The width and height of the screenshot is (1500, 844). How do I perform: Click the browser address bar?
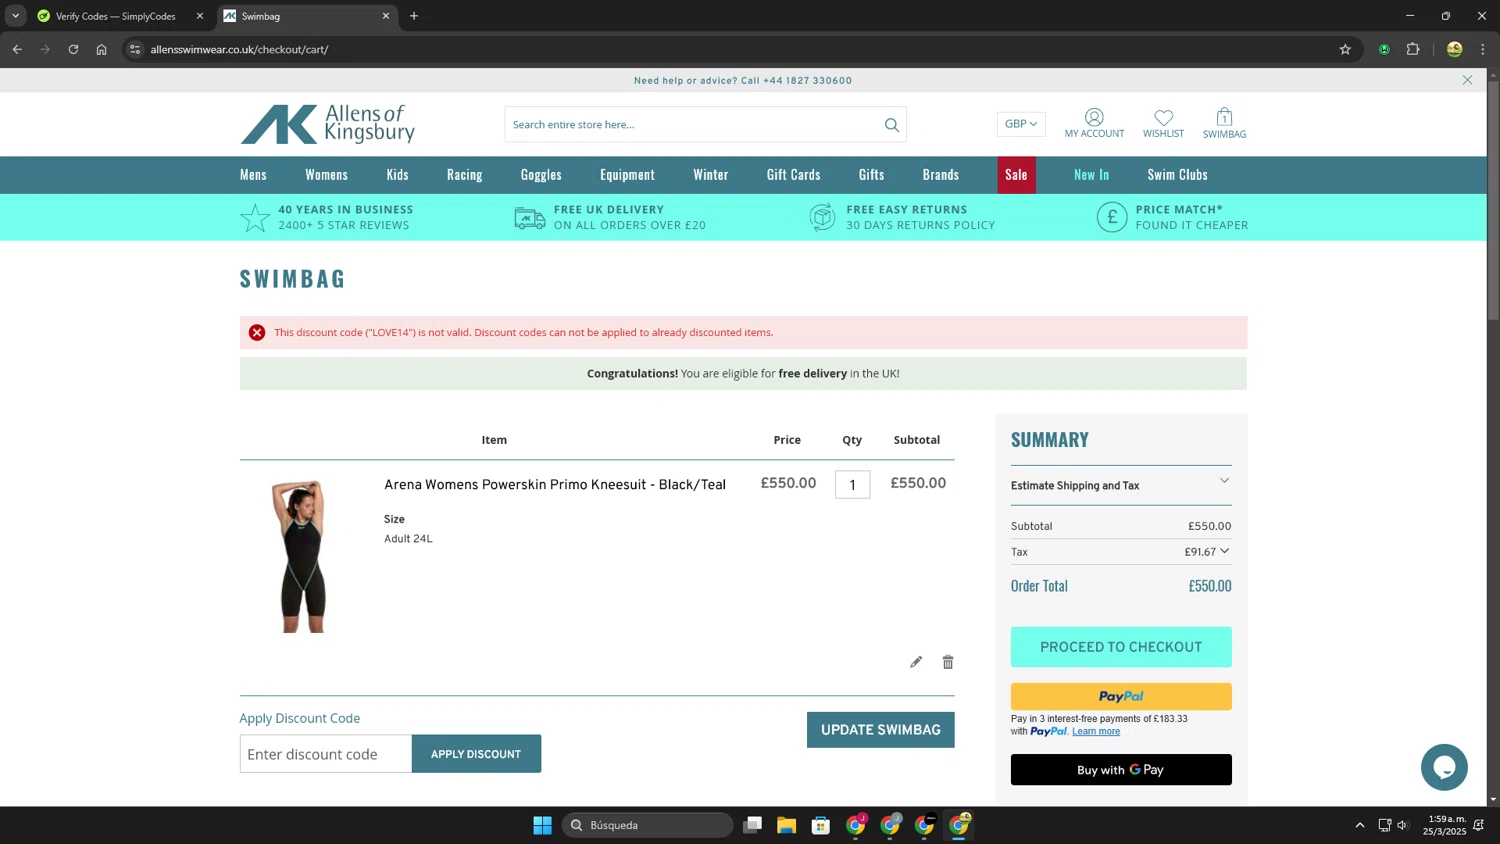click(738, 49)
